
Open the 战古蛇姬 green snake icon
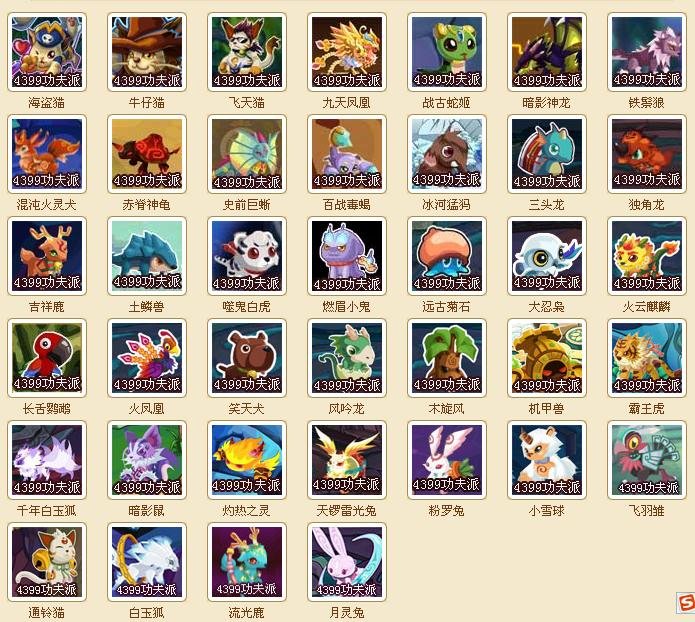point(447,52)
